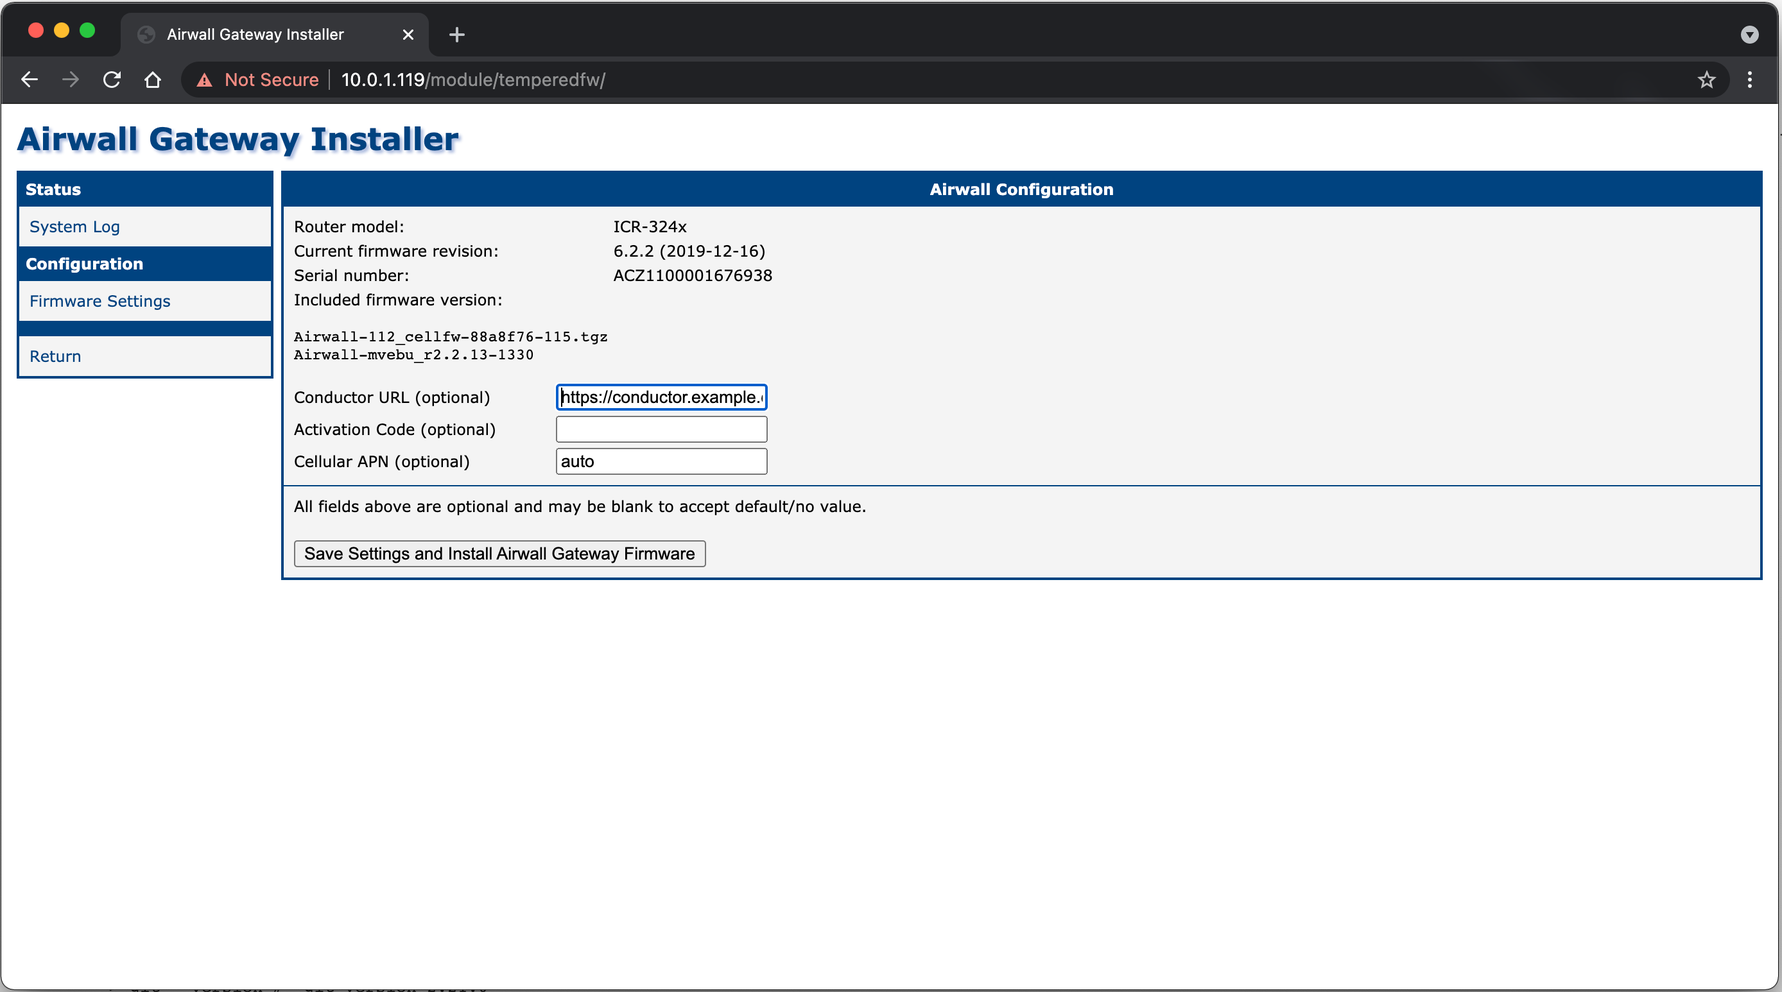
Task: Click the green maximize window button
Action: click(87, 30)
